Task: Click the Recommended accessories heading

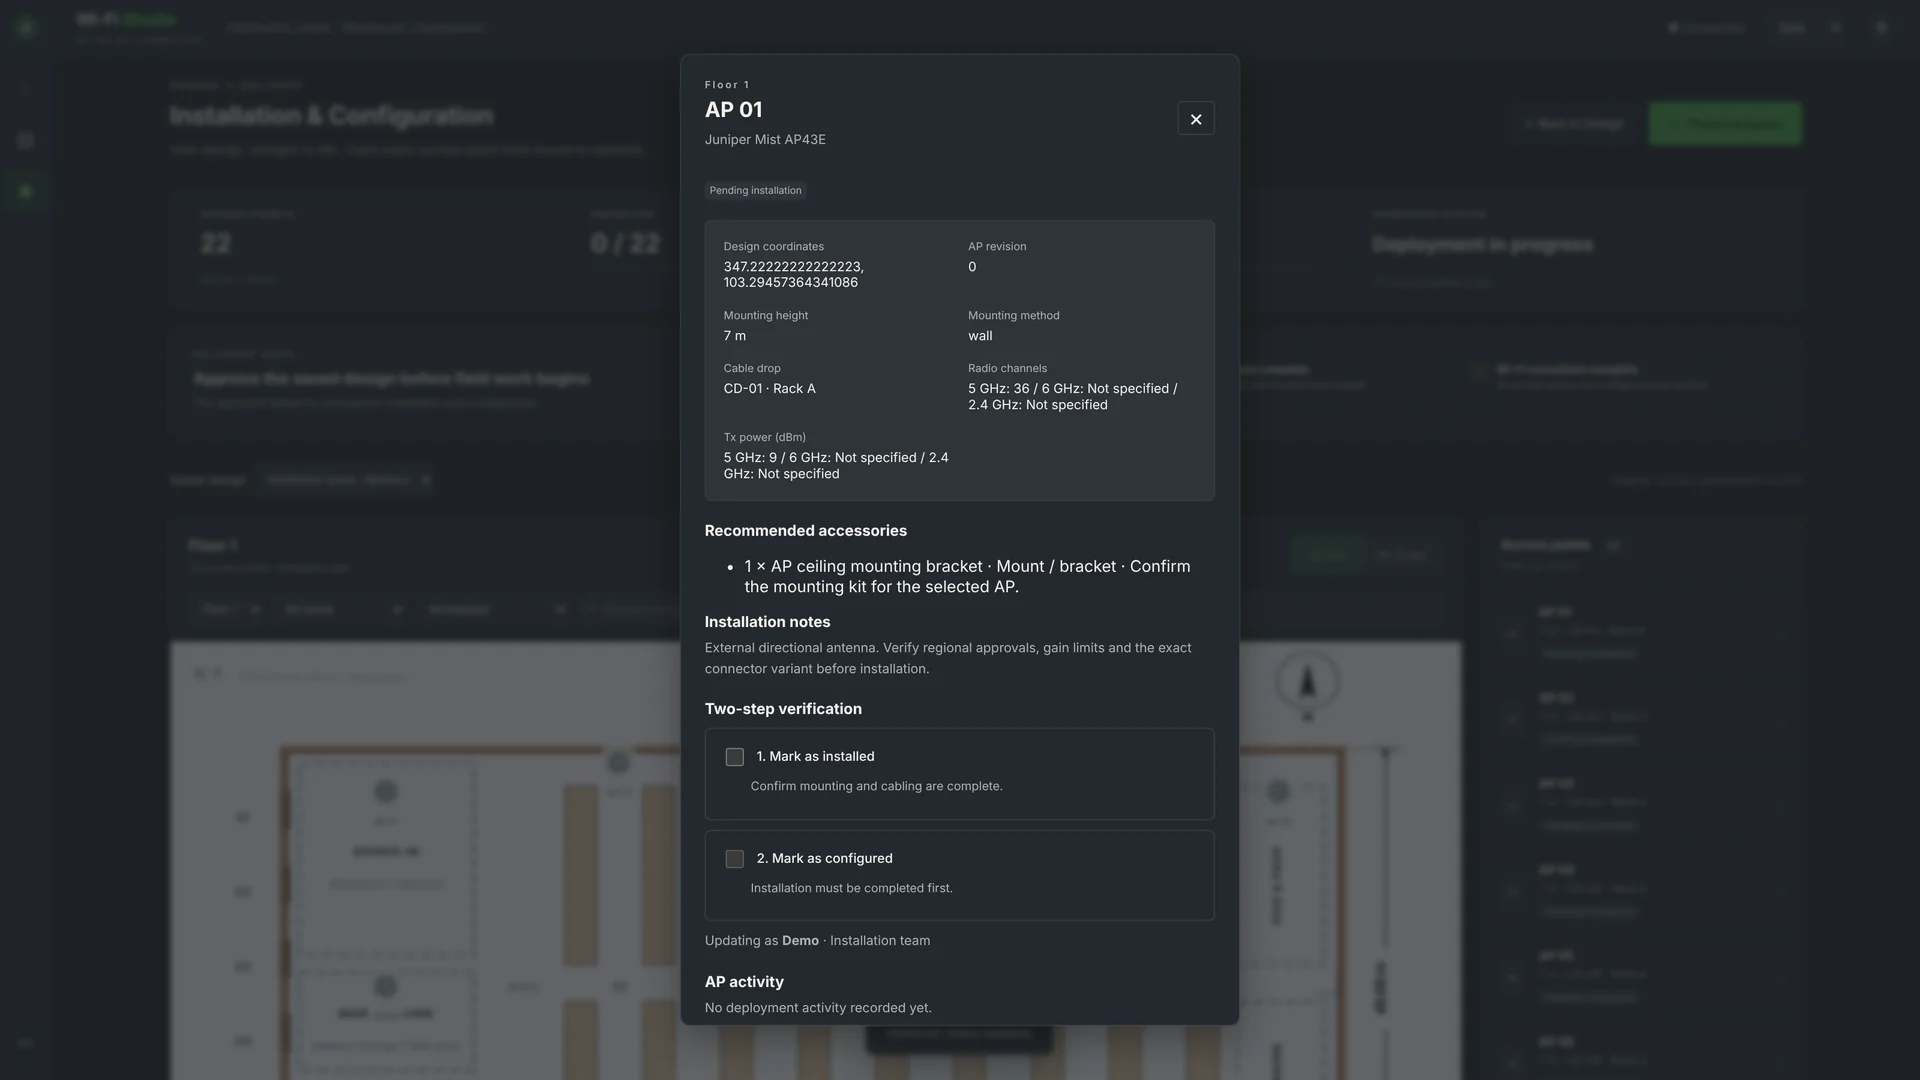Action: pyautogui.click(x=806, y=531)
